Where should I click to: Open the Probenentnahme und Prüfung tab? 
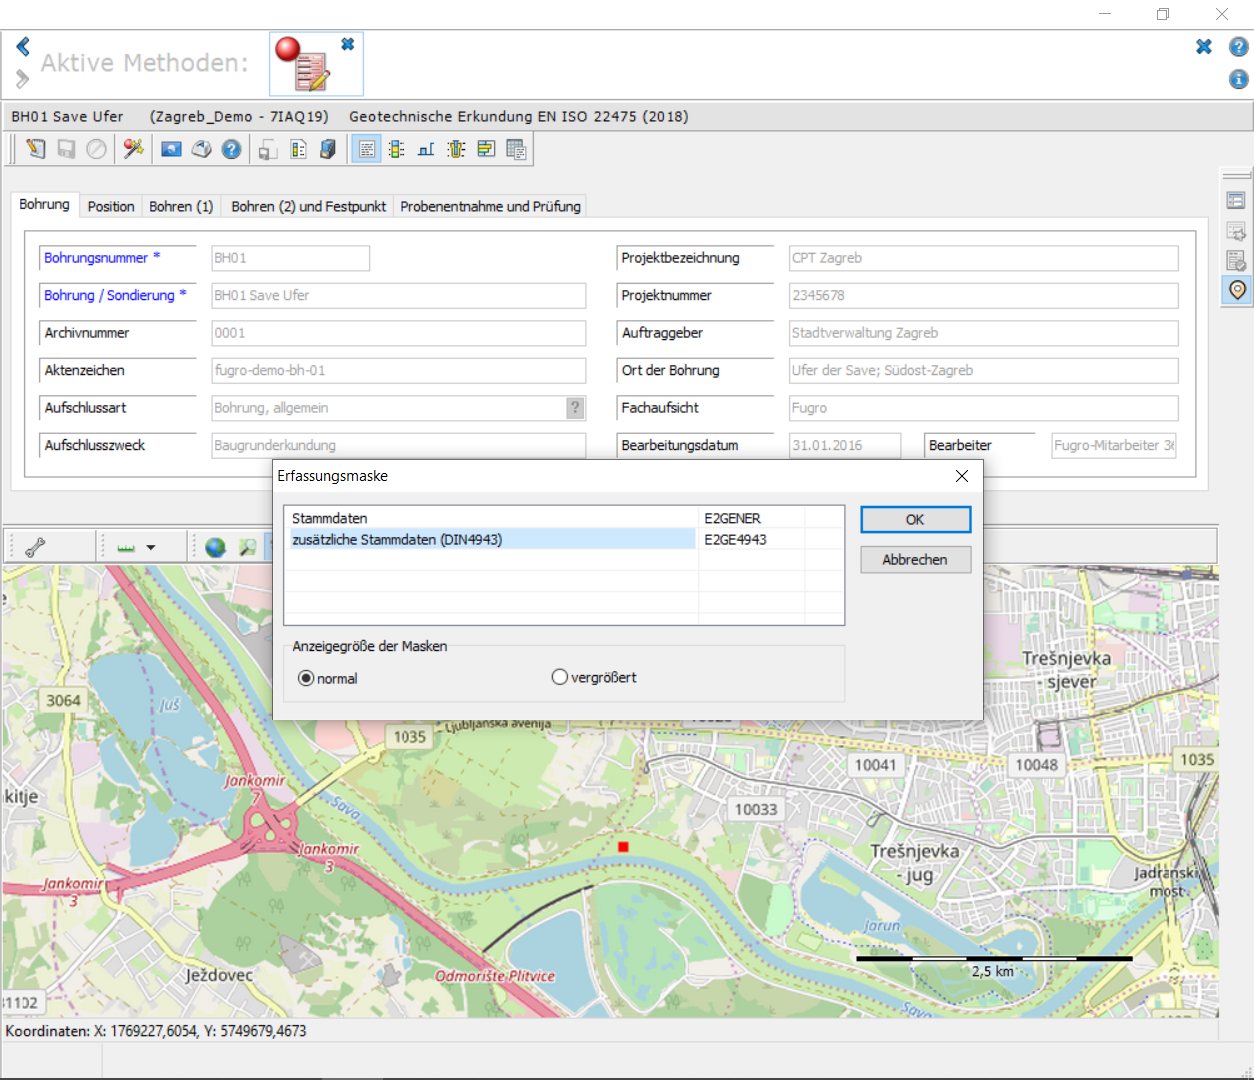pos(490,206)
